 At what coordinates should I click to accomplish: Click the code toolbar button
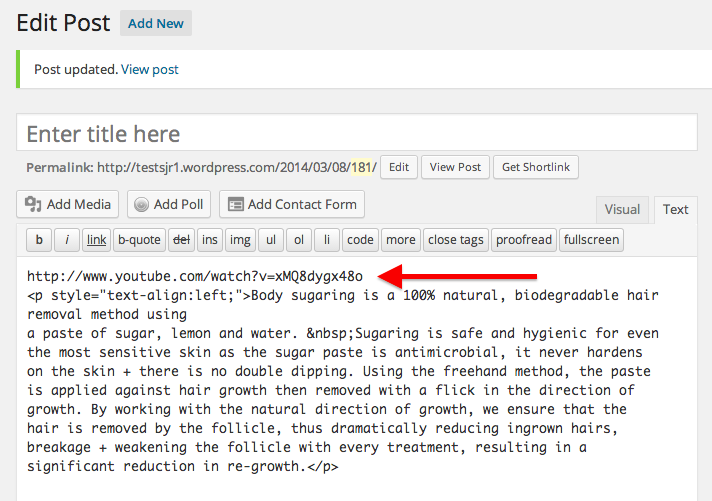pos(360,240)
